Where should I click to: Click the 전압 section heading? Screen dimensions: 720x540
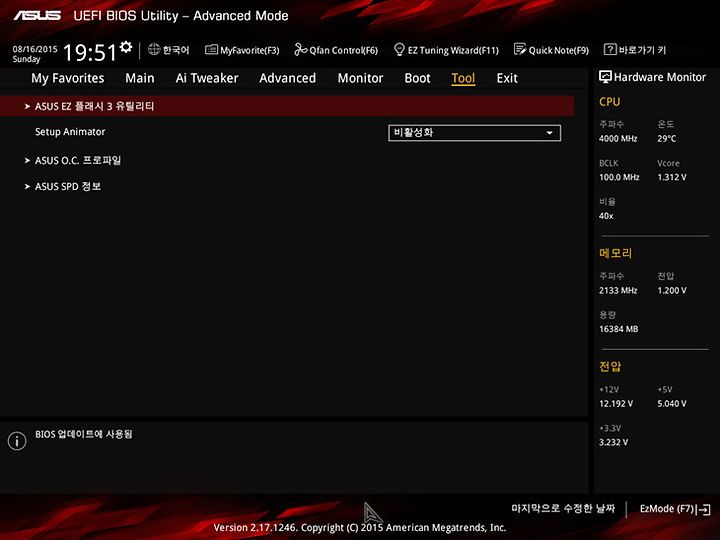click(610, 366)
